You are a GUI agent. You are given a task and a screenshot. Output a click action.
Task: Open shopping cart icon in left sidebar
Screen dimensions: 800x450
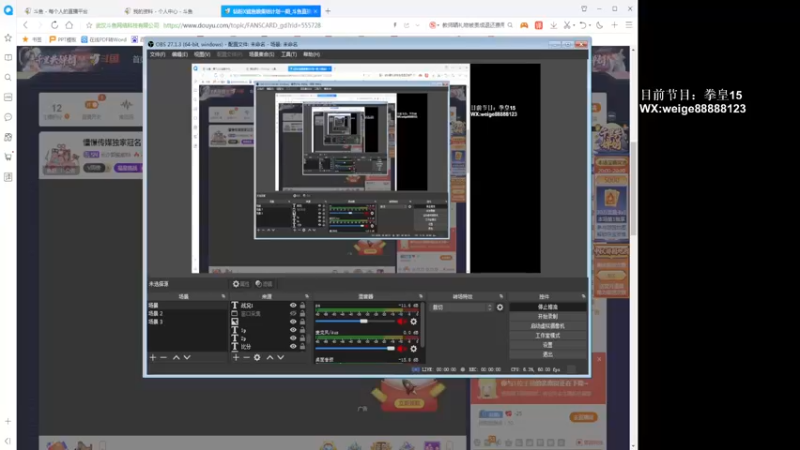pos(8,157)
